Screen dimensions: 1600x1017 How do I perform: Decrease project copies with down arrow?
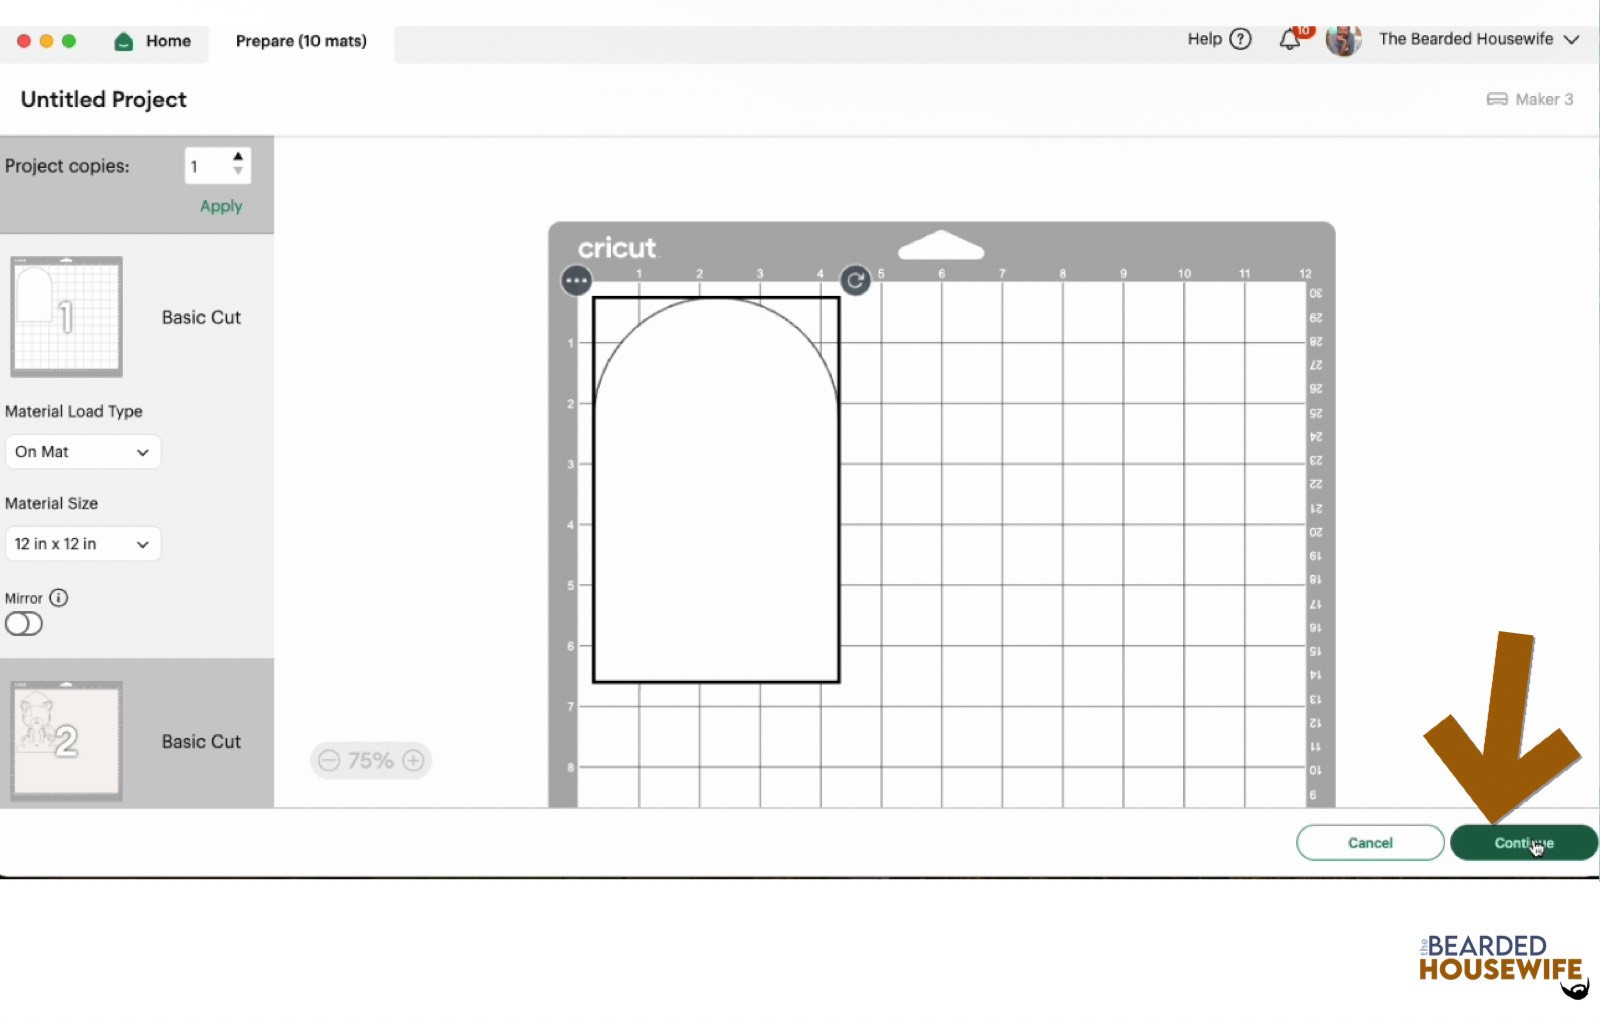coord(238,171)
